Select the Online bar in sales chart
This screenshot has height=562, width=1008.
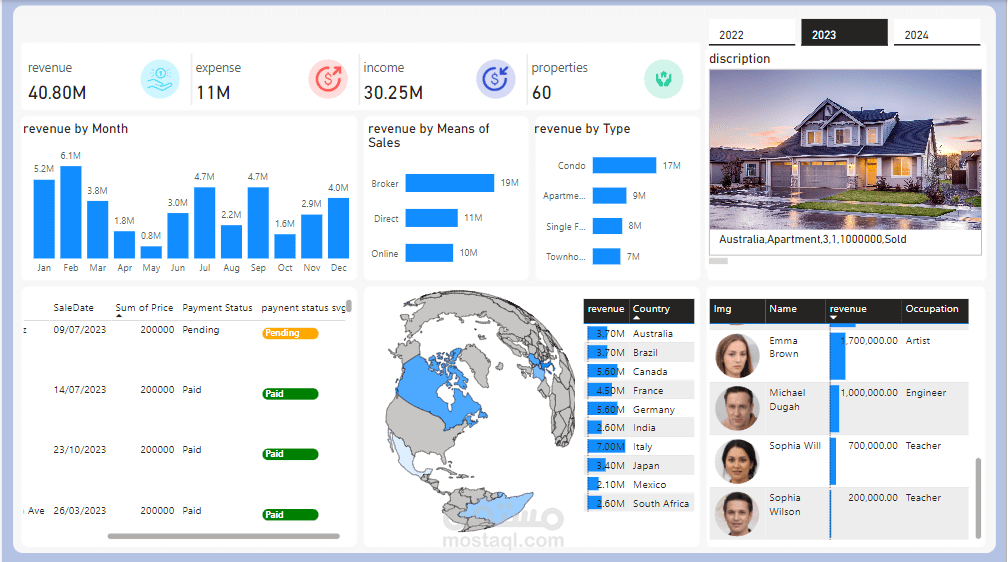point(429,253)
